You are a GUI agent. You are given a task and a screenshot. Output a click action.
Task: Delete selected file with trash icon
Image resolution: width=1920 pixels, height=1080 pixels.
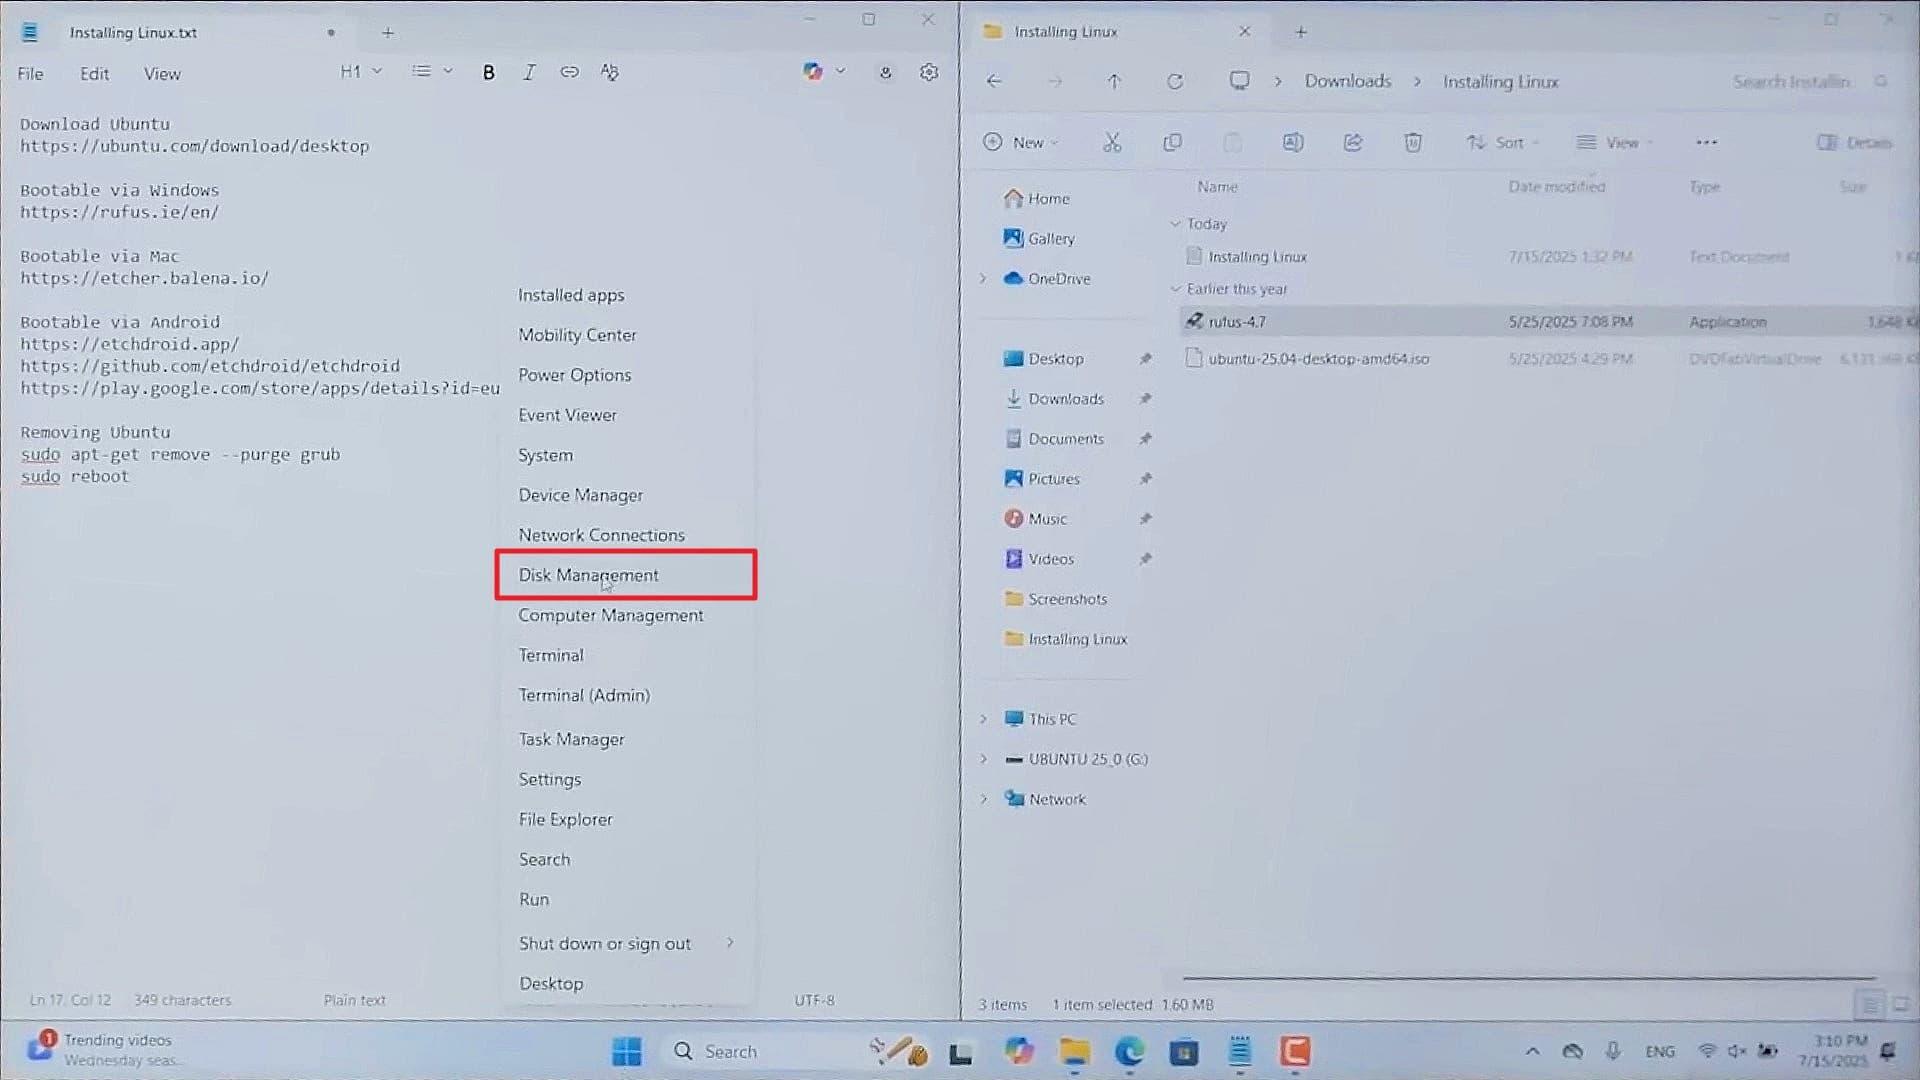click(1413, 142)
